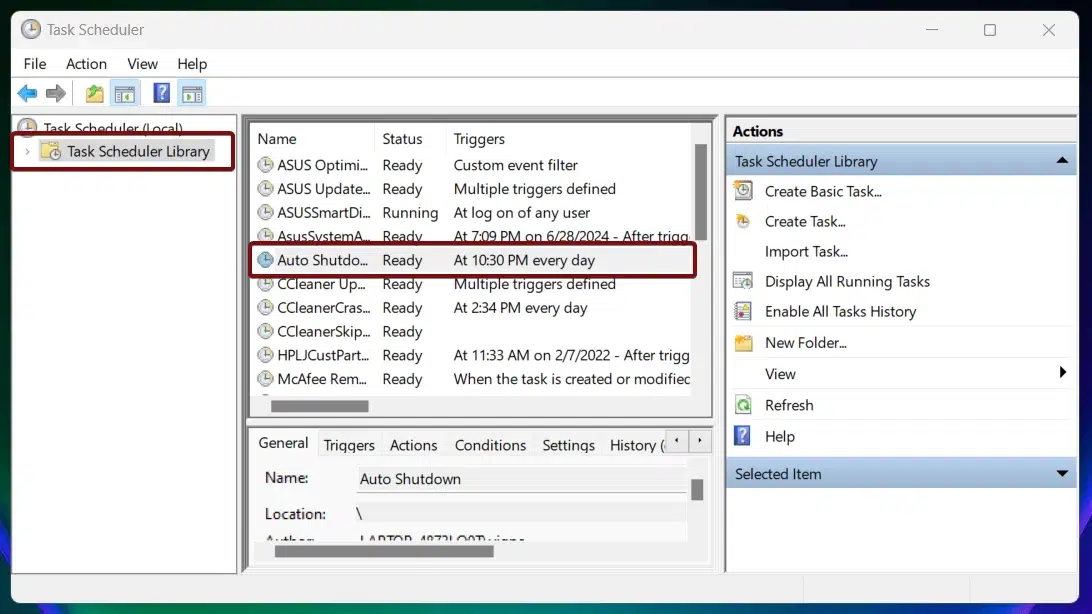
Task: Select the 'At 2:34 PM every day' trigger cell
Action: [520, 308]
